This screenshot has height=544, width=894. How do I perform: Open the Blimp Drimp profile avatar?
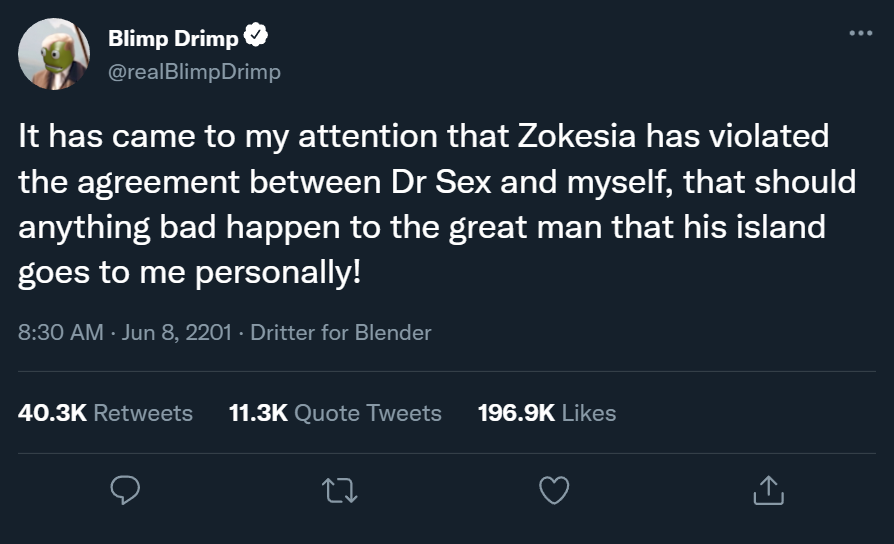pos(54,54)
